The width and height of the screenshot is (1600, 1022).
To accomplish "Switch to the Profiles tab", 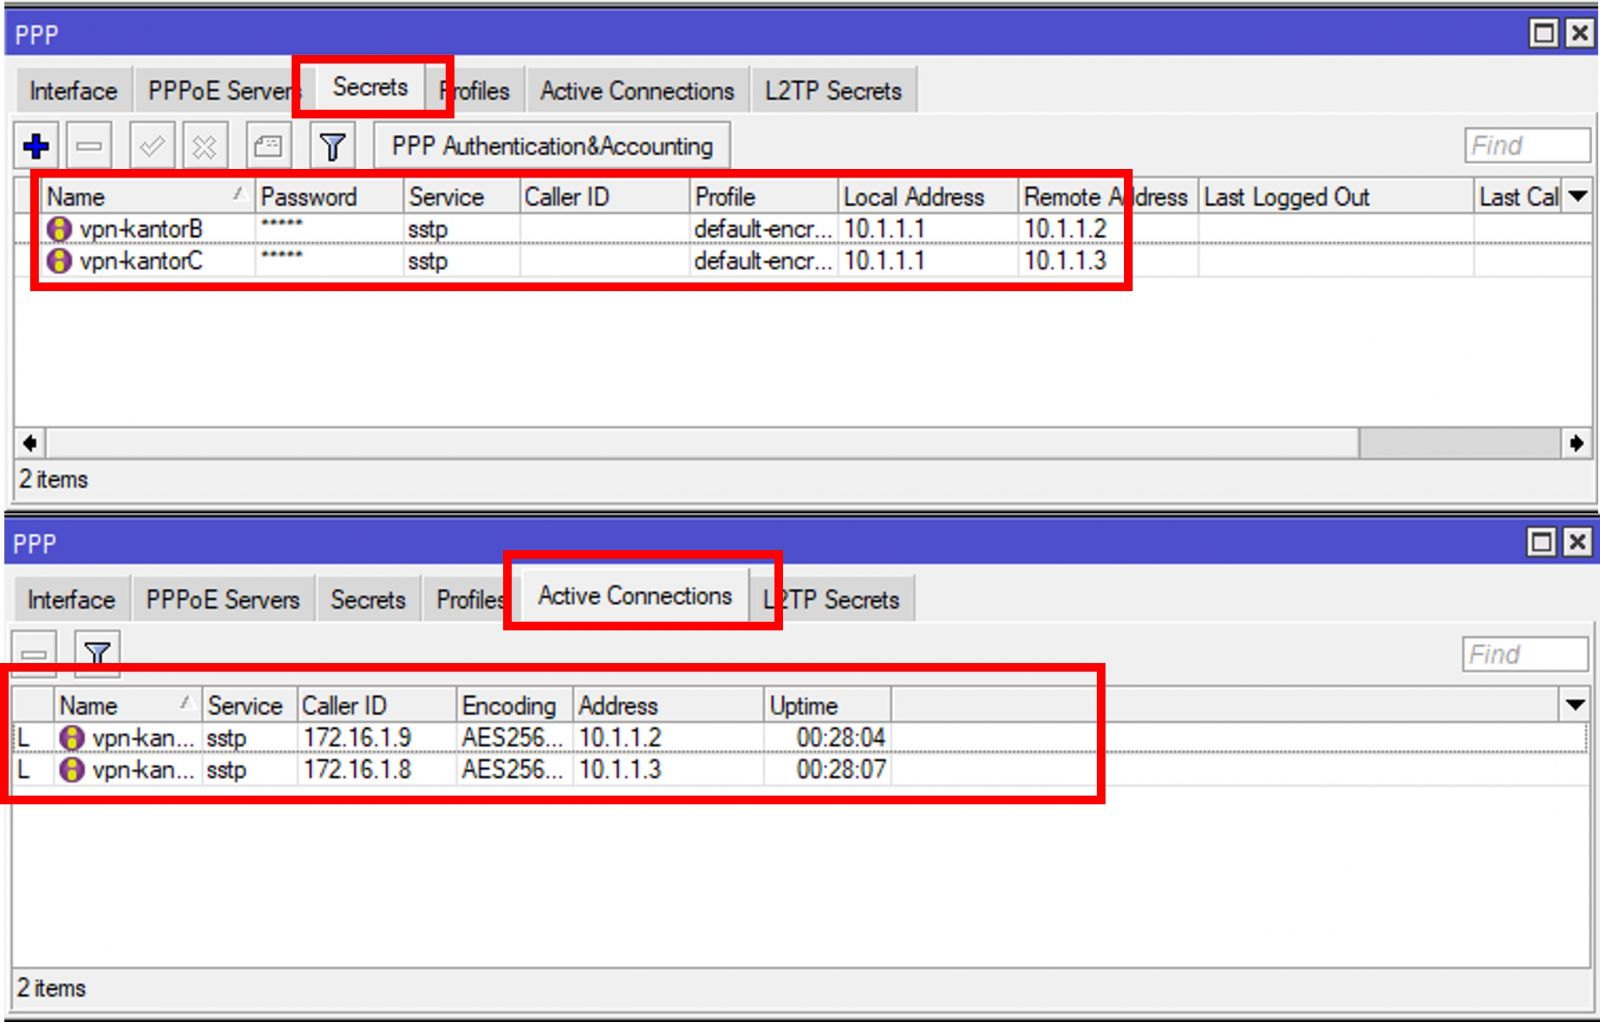I will (476, 90).
